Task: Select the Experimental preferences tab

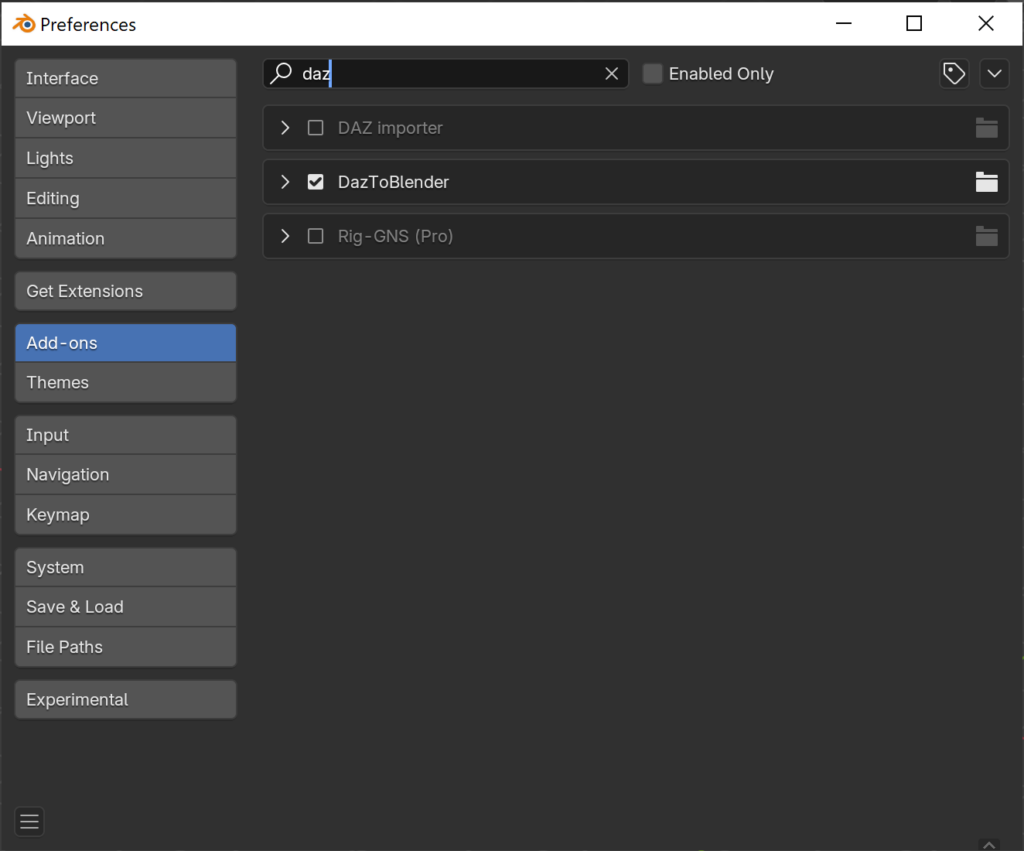Action: pos(125,699)
